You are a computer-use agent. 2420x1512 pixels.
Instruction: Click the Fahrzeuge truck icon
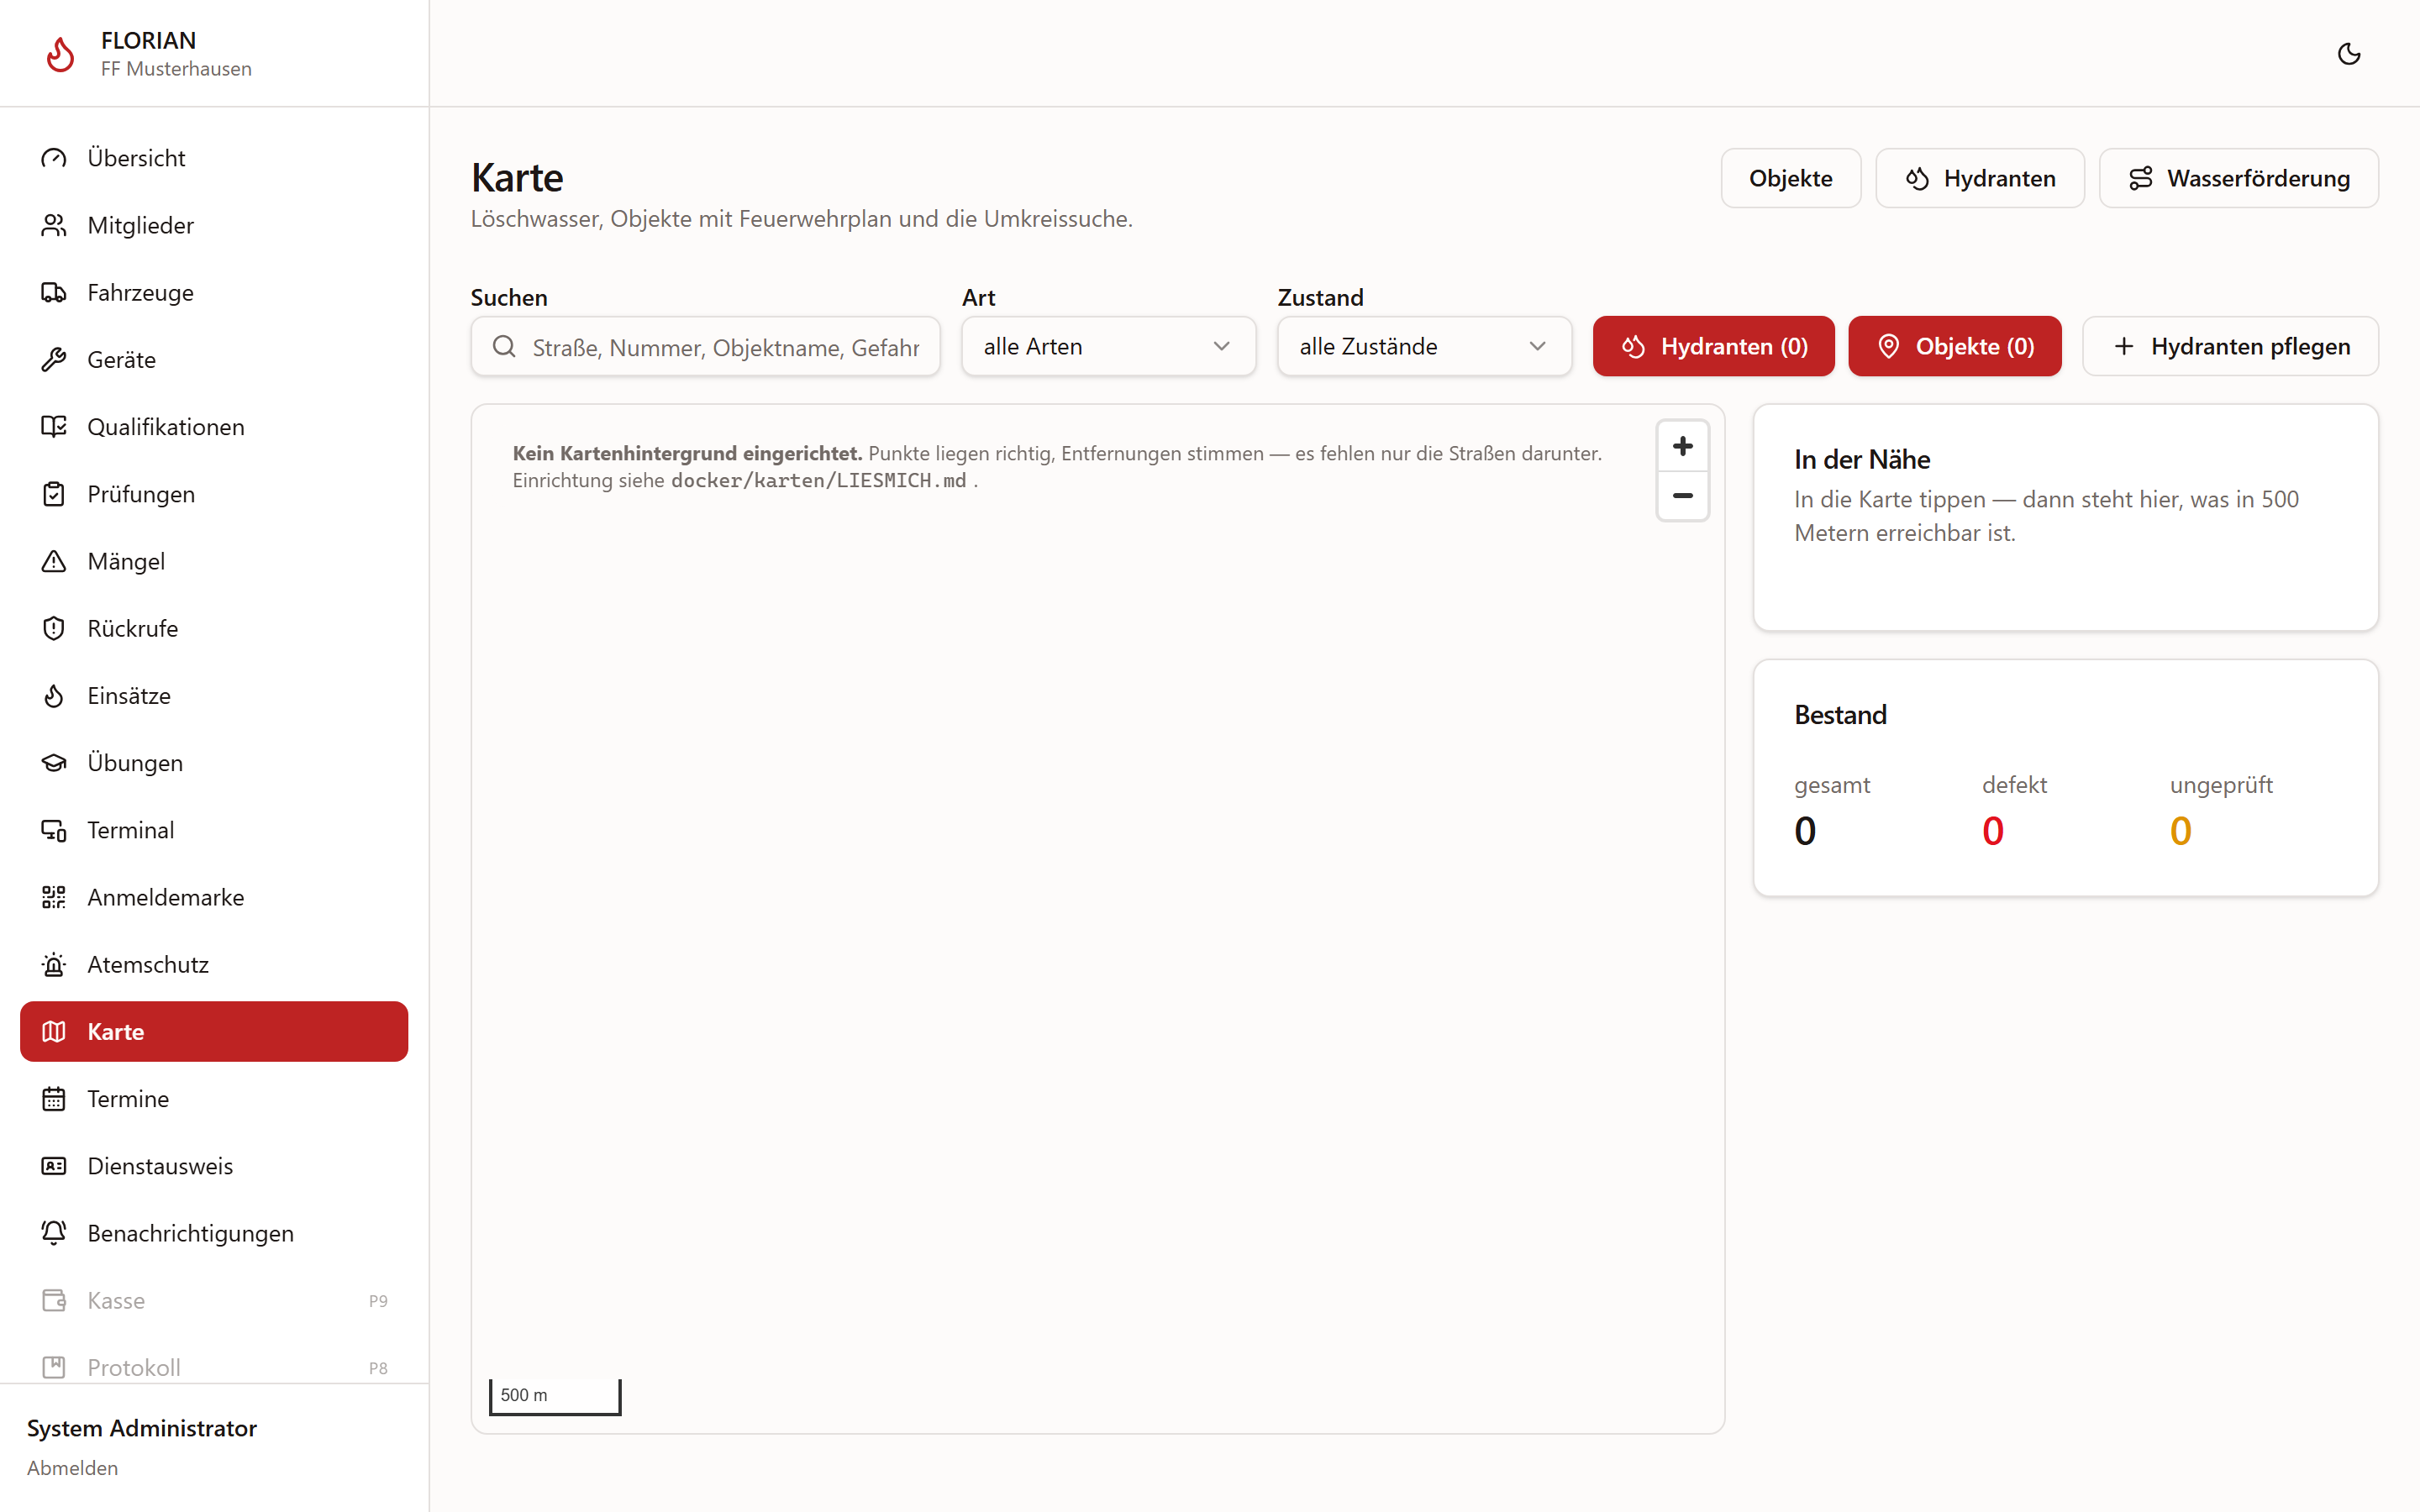(x=54, y=292)
